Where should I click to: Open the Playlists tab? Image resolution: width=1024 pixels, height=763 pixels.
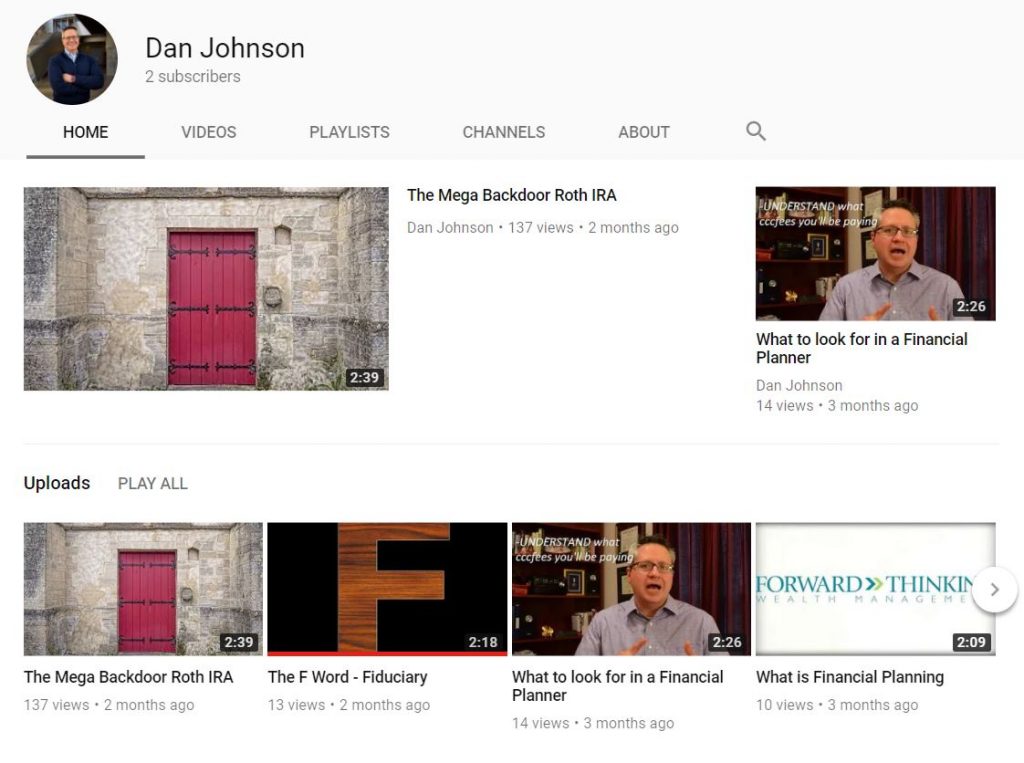pos(349,132)
